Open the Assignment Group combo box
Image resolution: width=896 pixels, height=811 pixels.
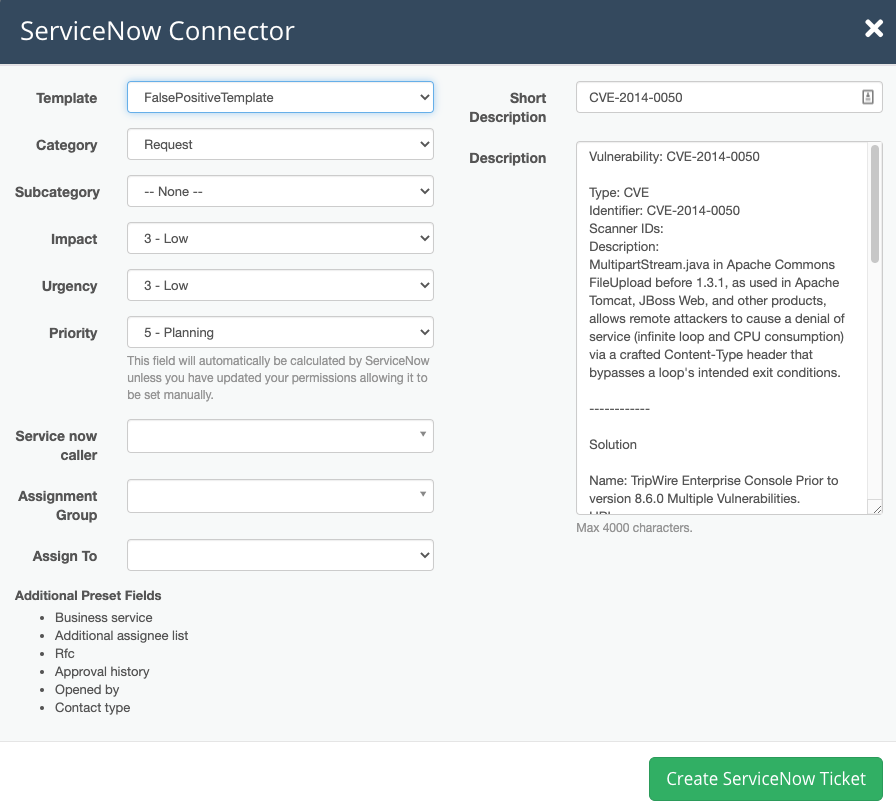(280, 496)
